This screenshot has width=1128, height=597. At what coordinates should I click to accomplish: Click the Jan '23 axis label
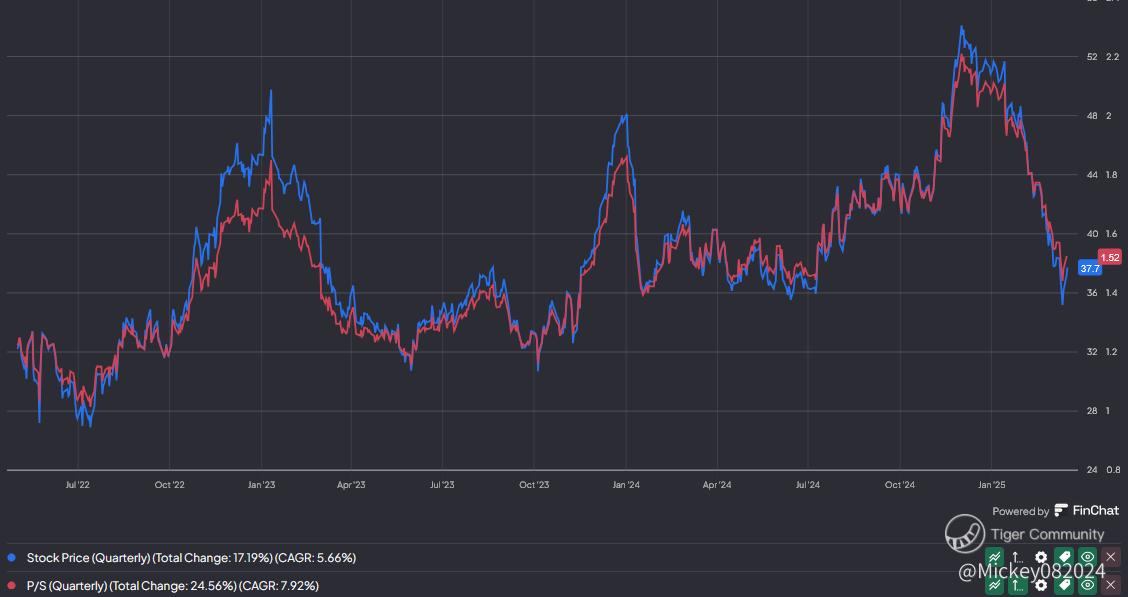[261, 485]
